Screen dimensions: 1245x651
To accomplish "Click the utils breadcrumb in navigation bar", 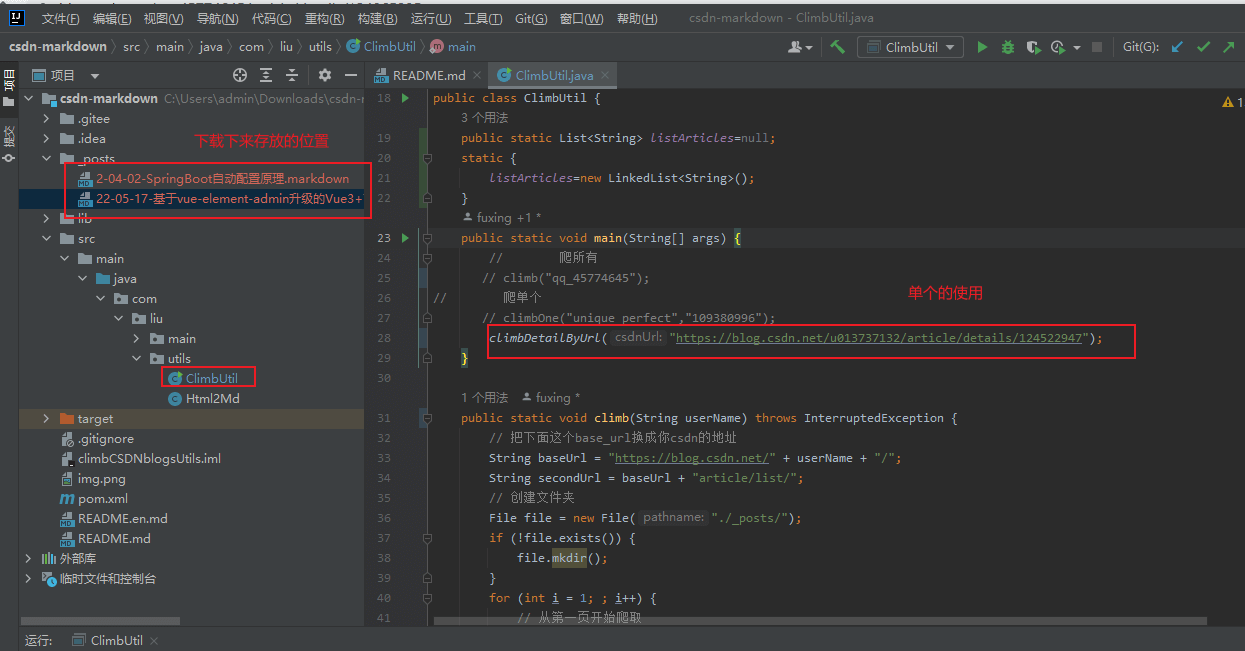I will [x=320, y=46].
